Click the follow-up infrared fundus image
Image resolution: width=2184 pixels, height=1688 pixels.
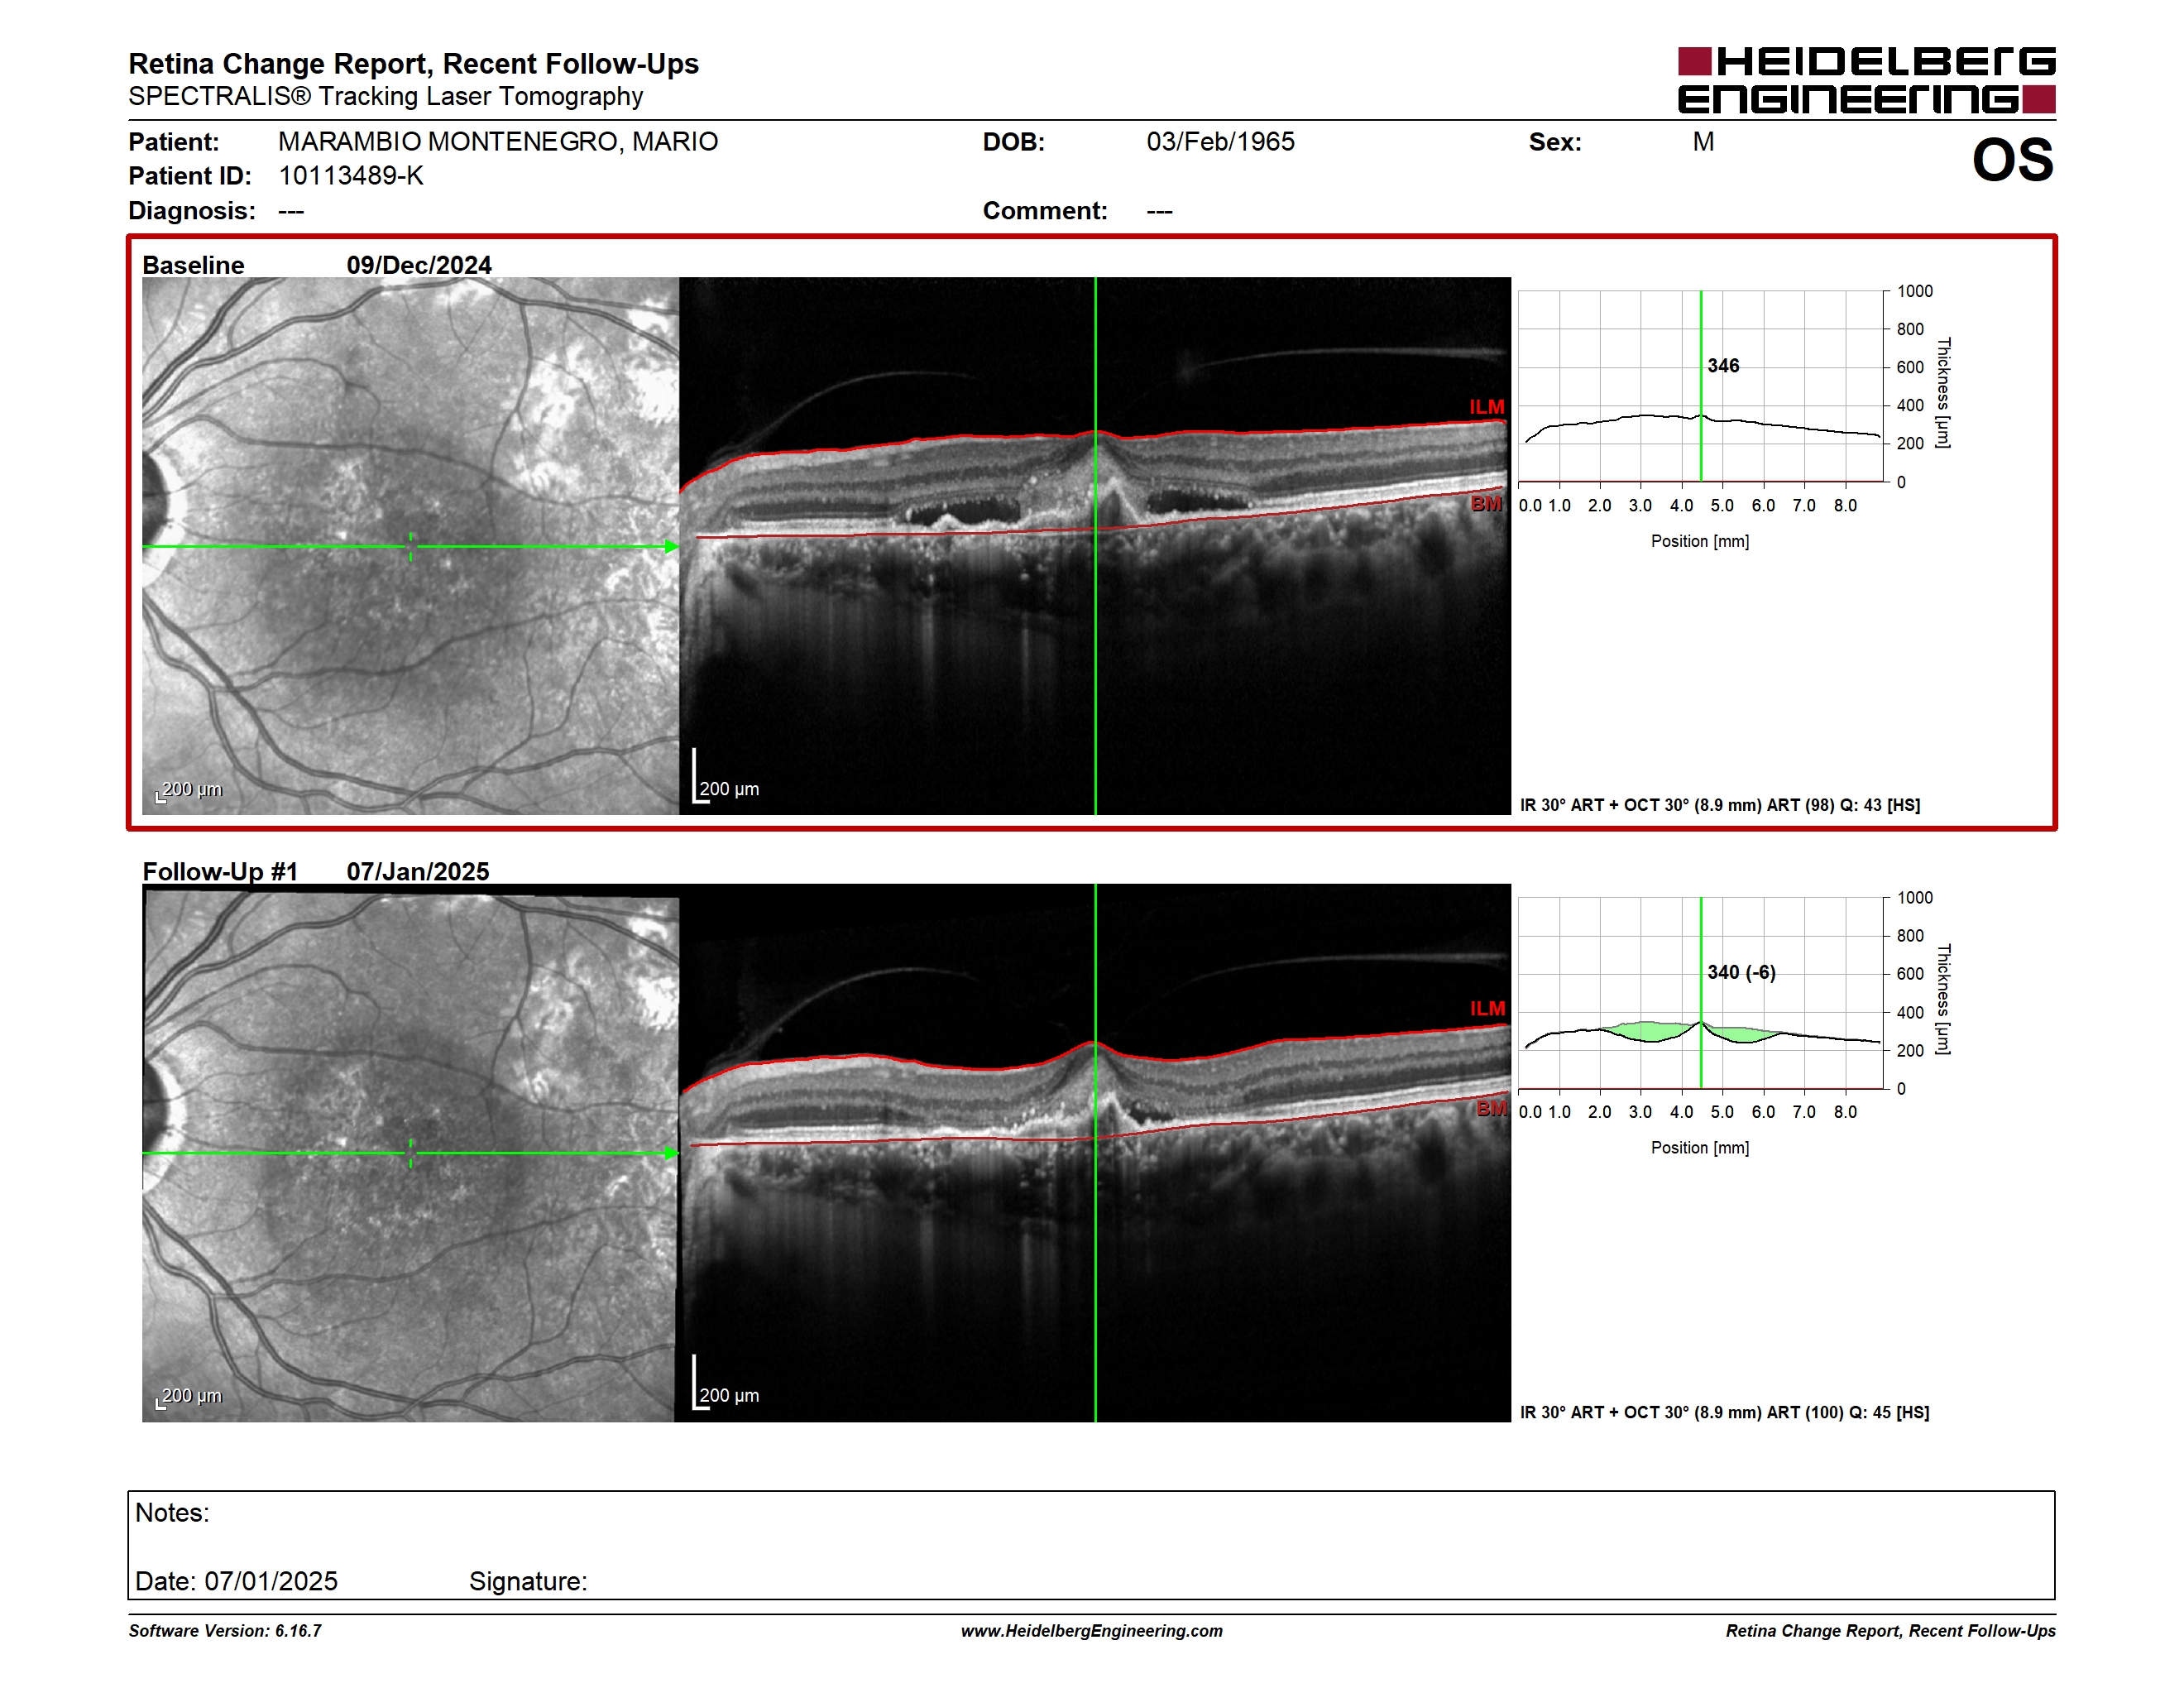click(x=410, y=1154)
